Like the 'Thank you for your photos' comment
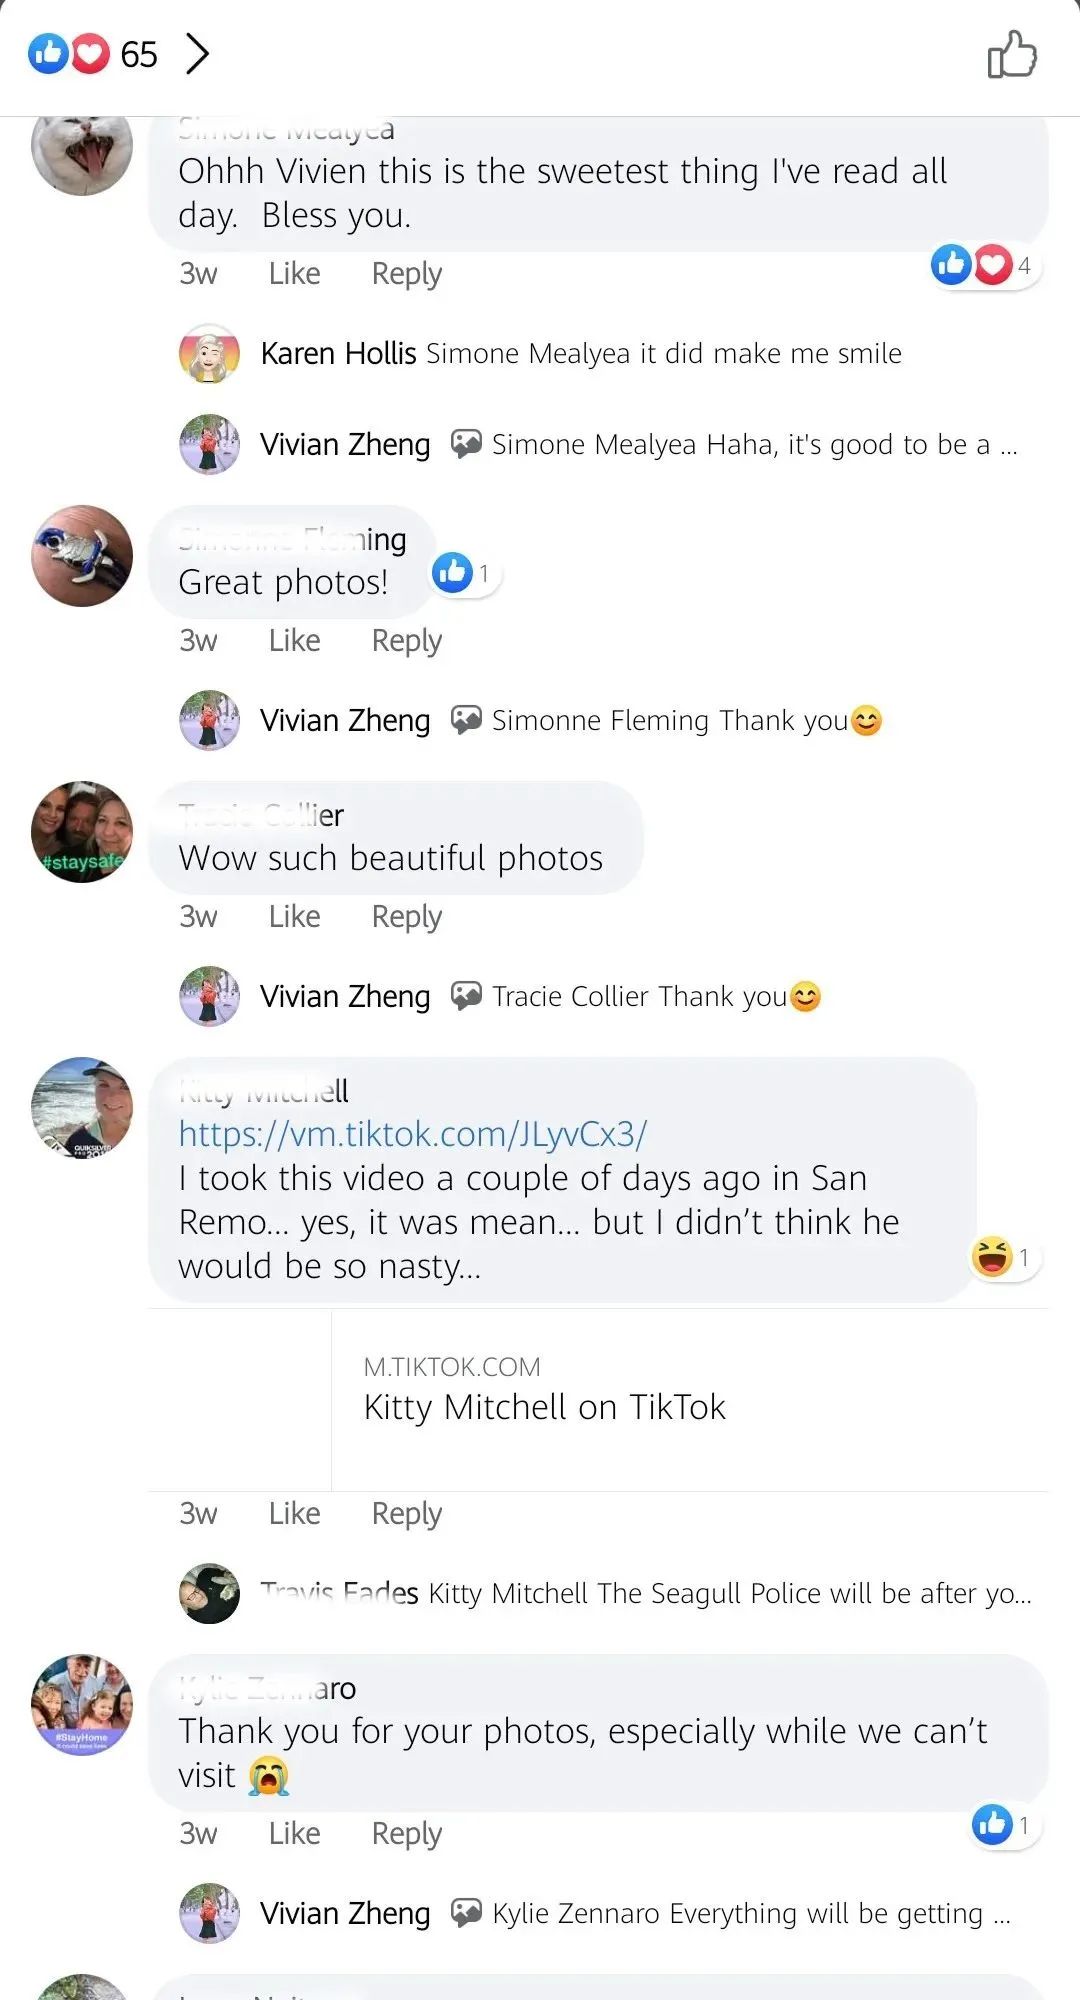The width and height of the screenshot is (1080, 2000). 294,1834
